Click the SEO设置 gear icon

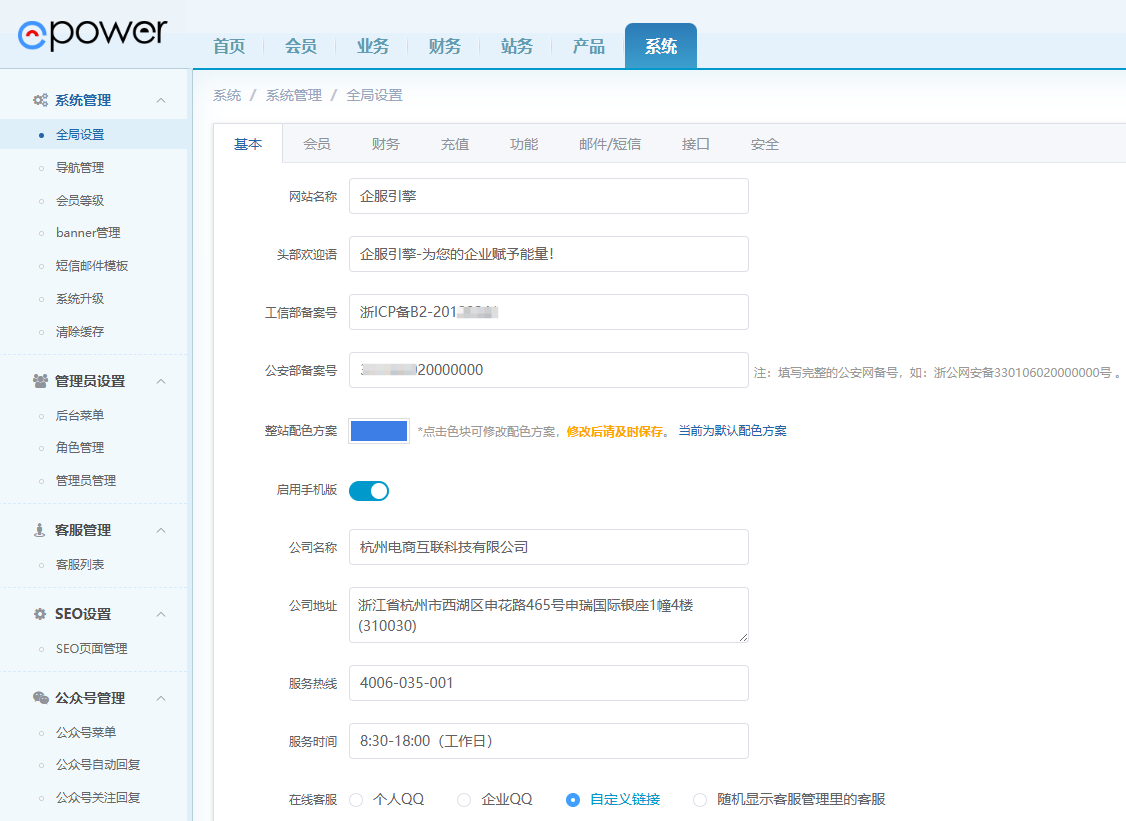[x=40, y=614]
